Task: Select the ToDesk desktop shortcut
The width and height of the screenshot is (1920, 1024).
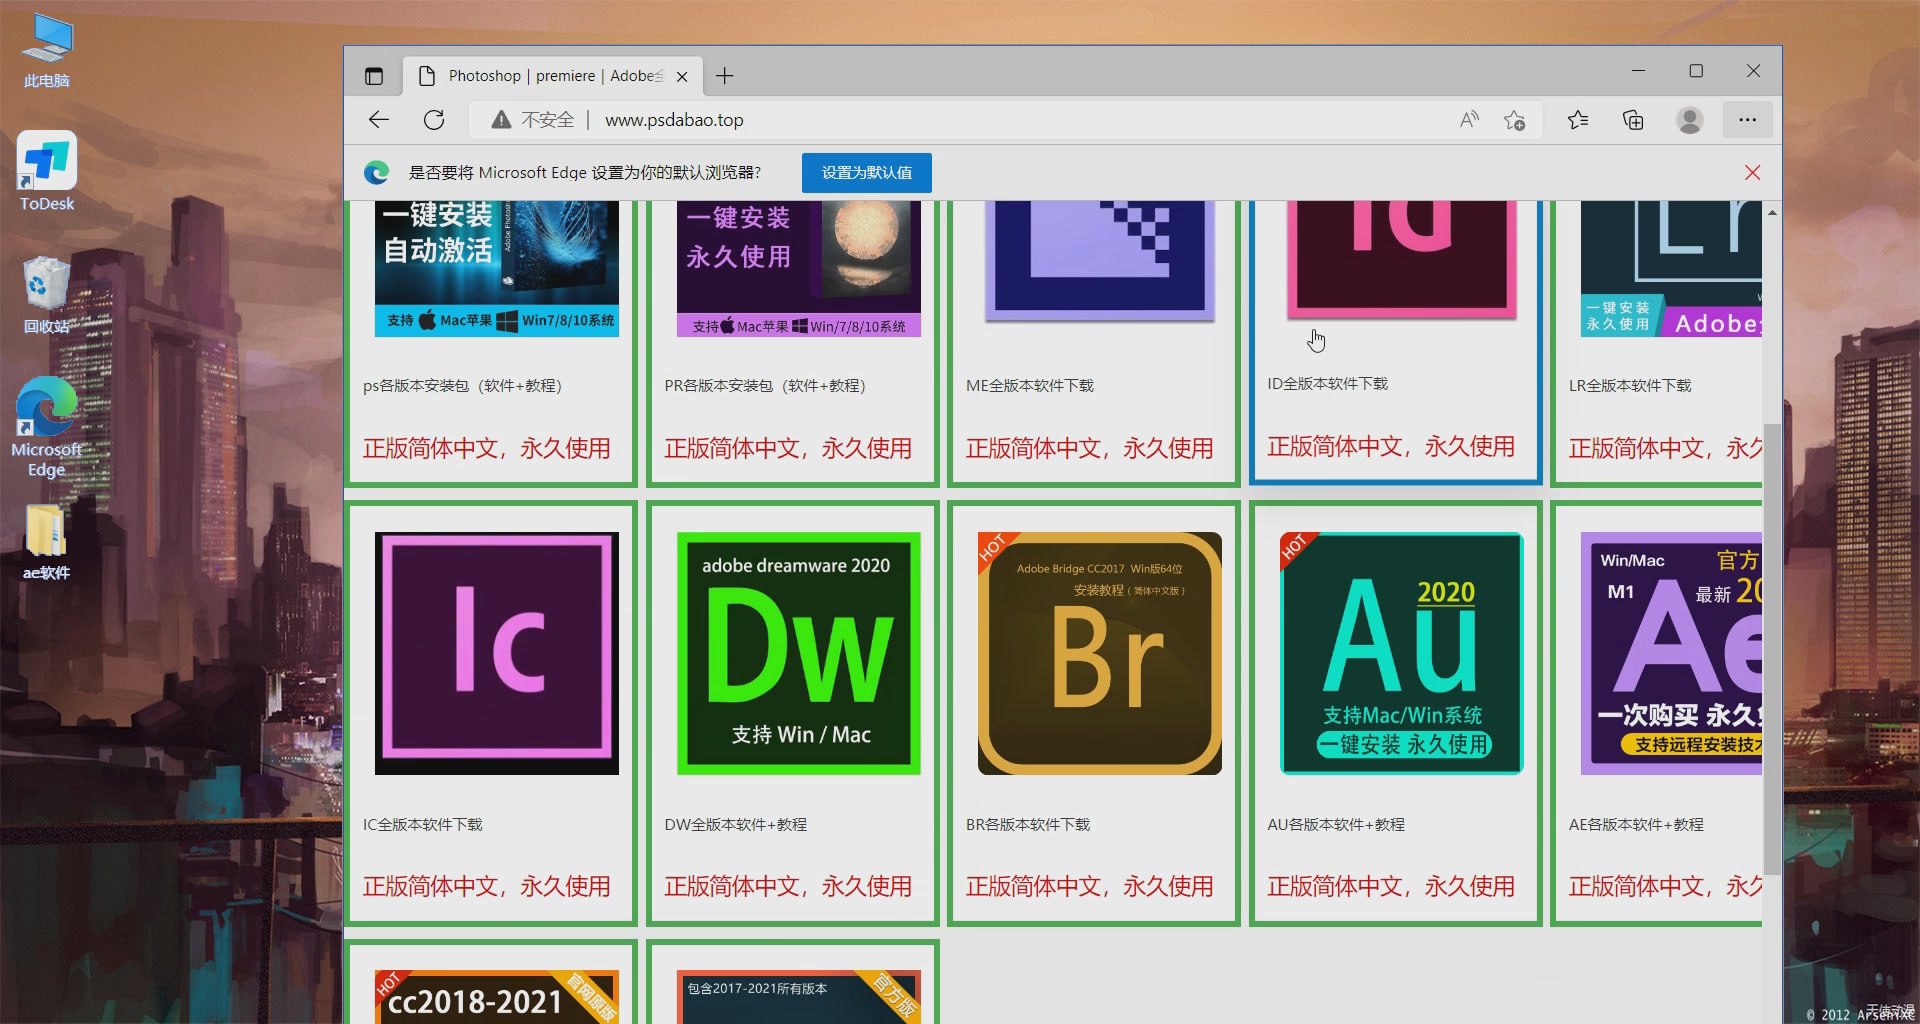Action: click(47, 171)
